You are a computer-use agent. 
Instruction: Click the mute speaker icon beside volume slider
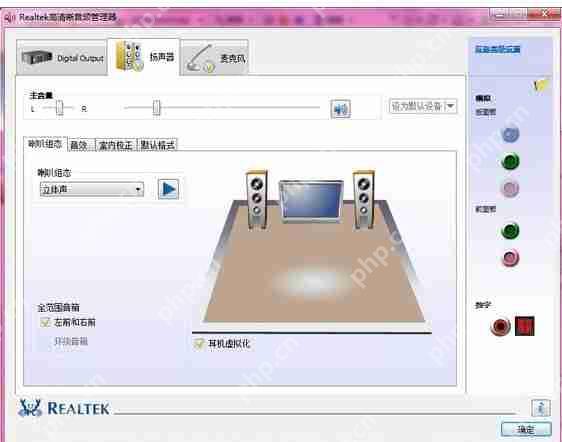point(340,109)
